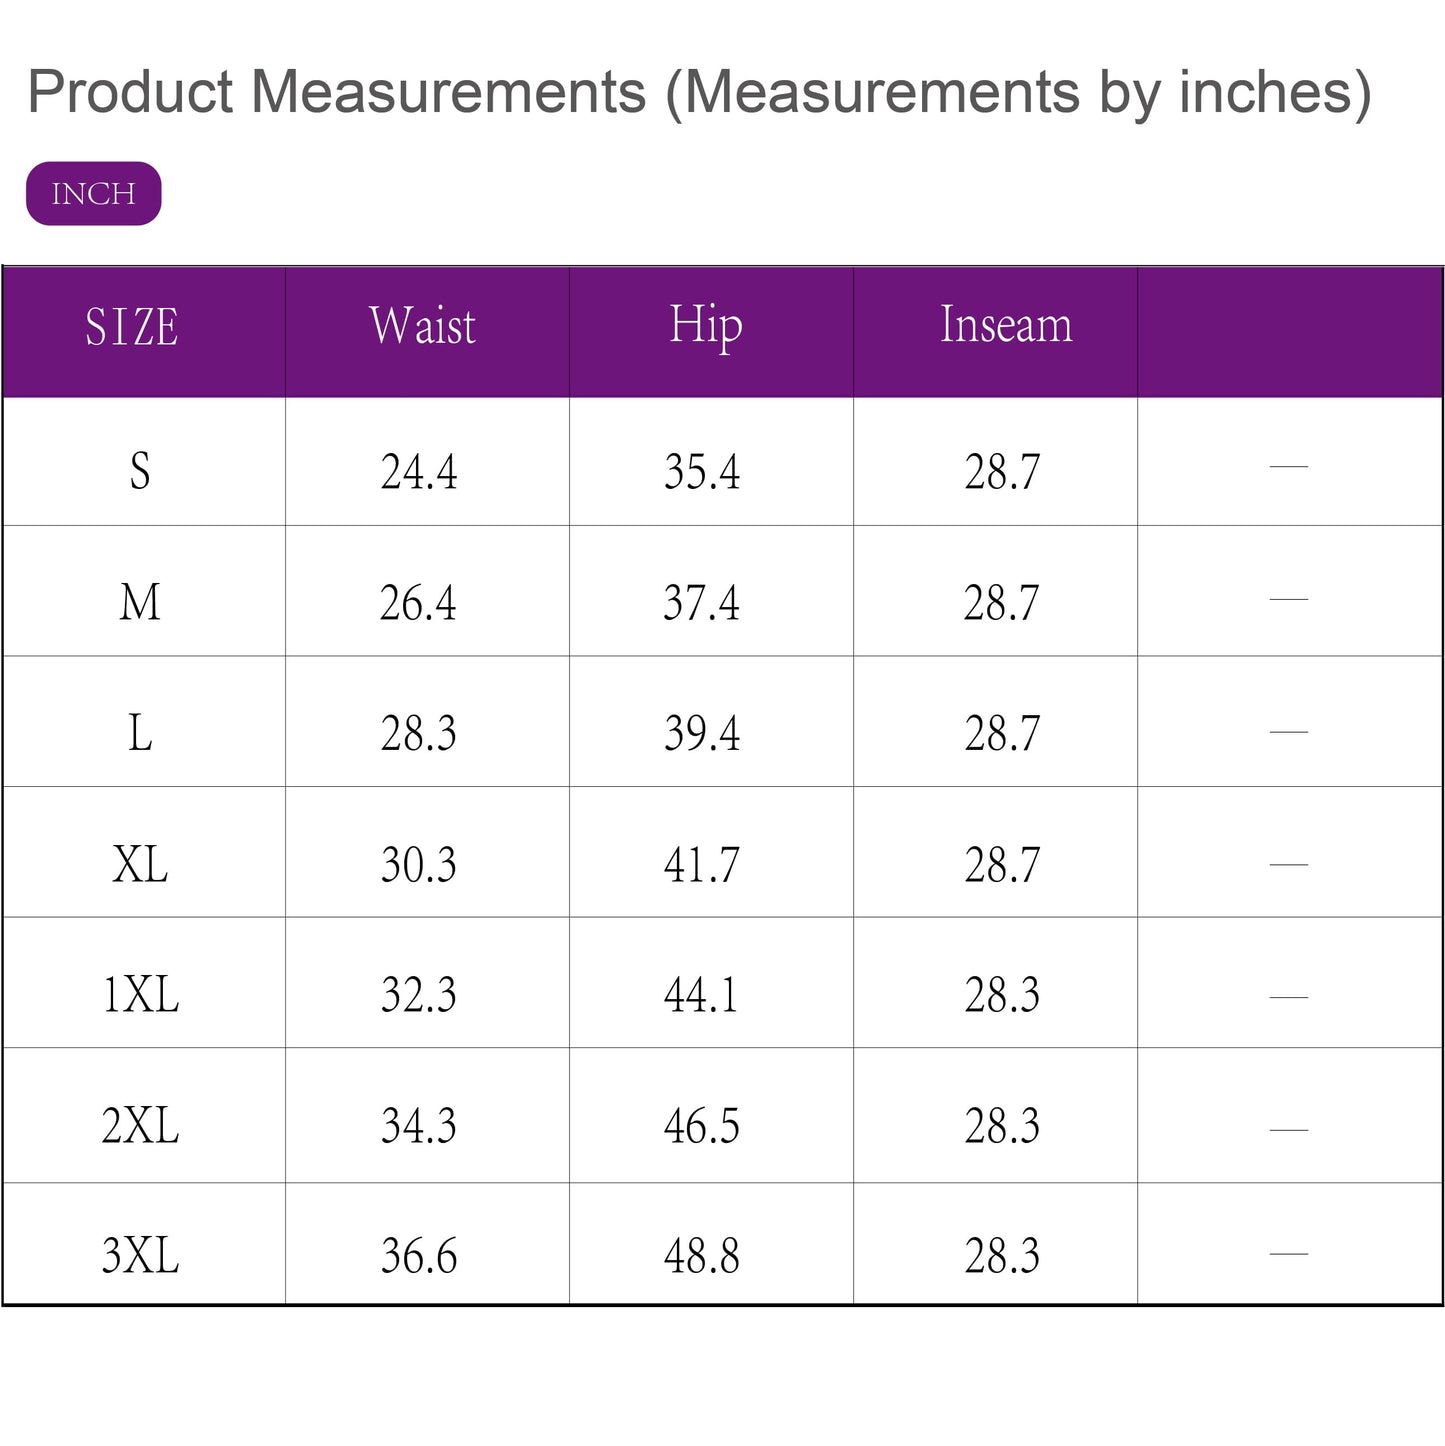The image size is (1445, 1446).
Task: Click the 36.6 waist value
Action: (419, 1256)
